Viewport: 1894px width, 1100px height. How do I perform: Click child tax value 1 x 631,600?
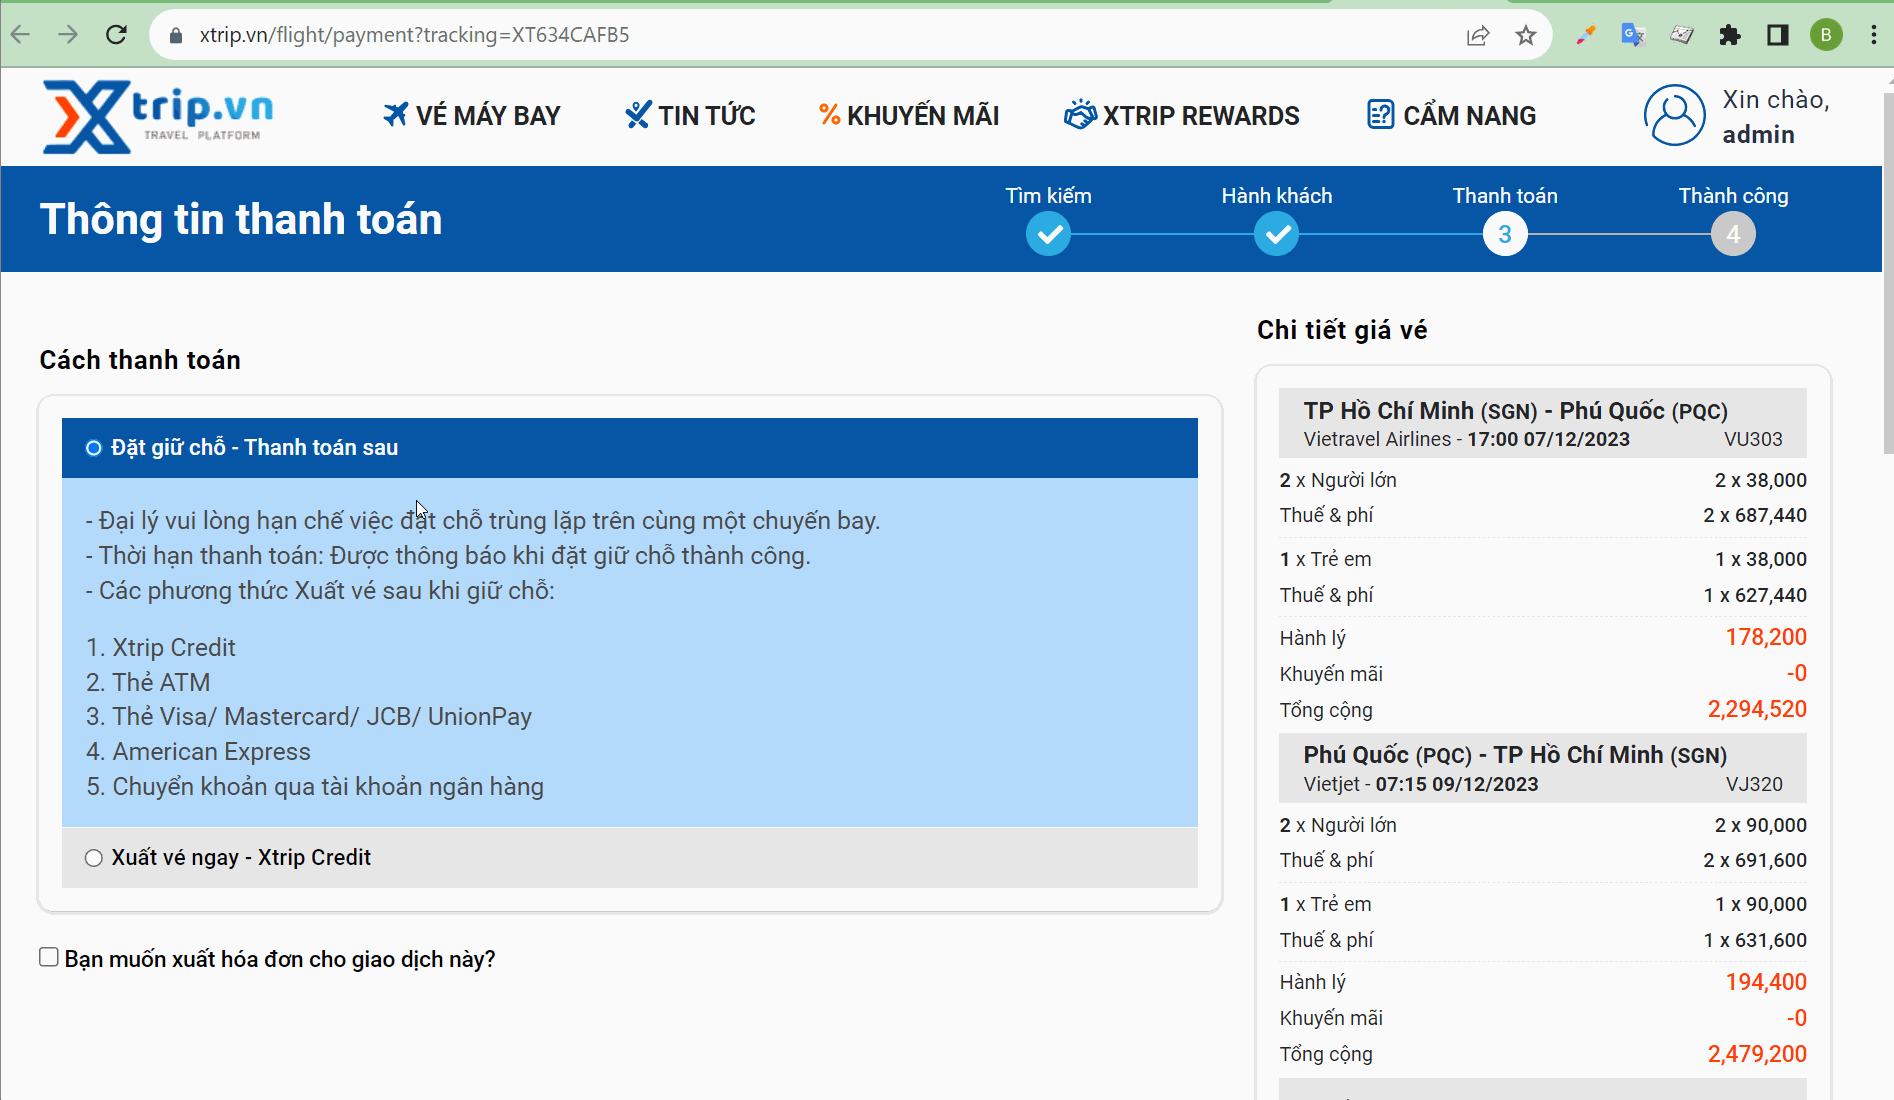[x=1755, y=940]
